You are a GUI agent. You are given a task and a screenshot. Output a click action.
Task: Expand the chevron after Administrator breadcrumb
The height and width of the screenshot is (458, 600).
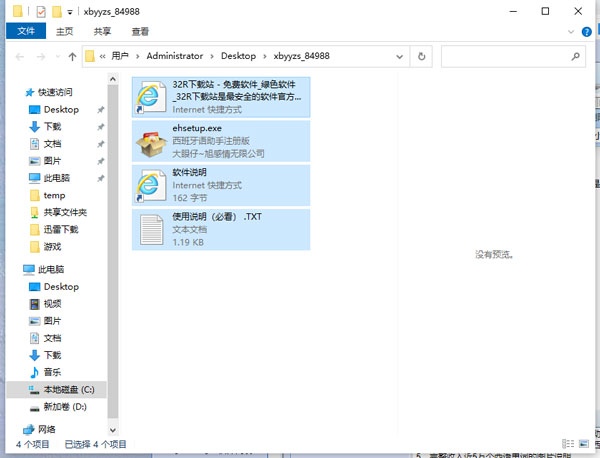(212, 57)
